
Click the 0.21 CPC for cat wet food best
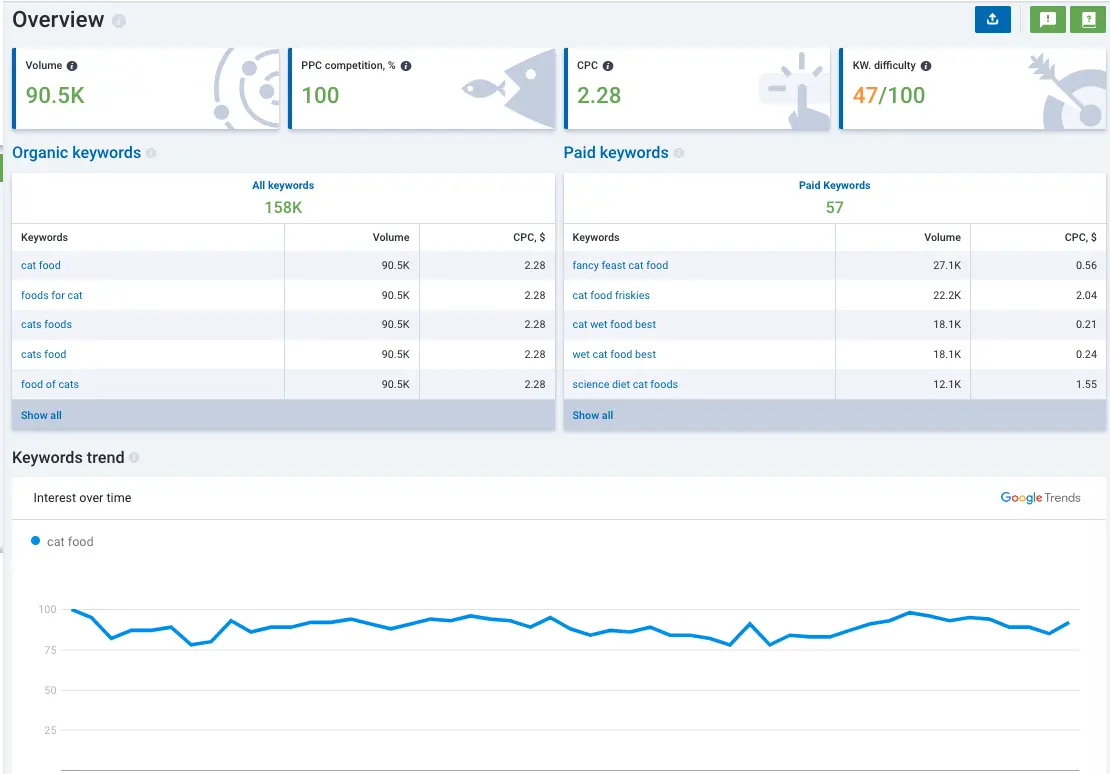click(x=1086, y=324)
